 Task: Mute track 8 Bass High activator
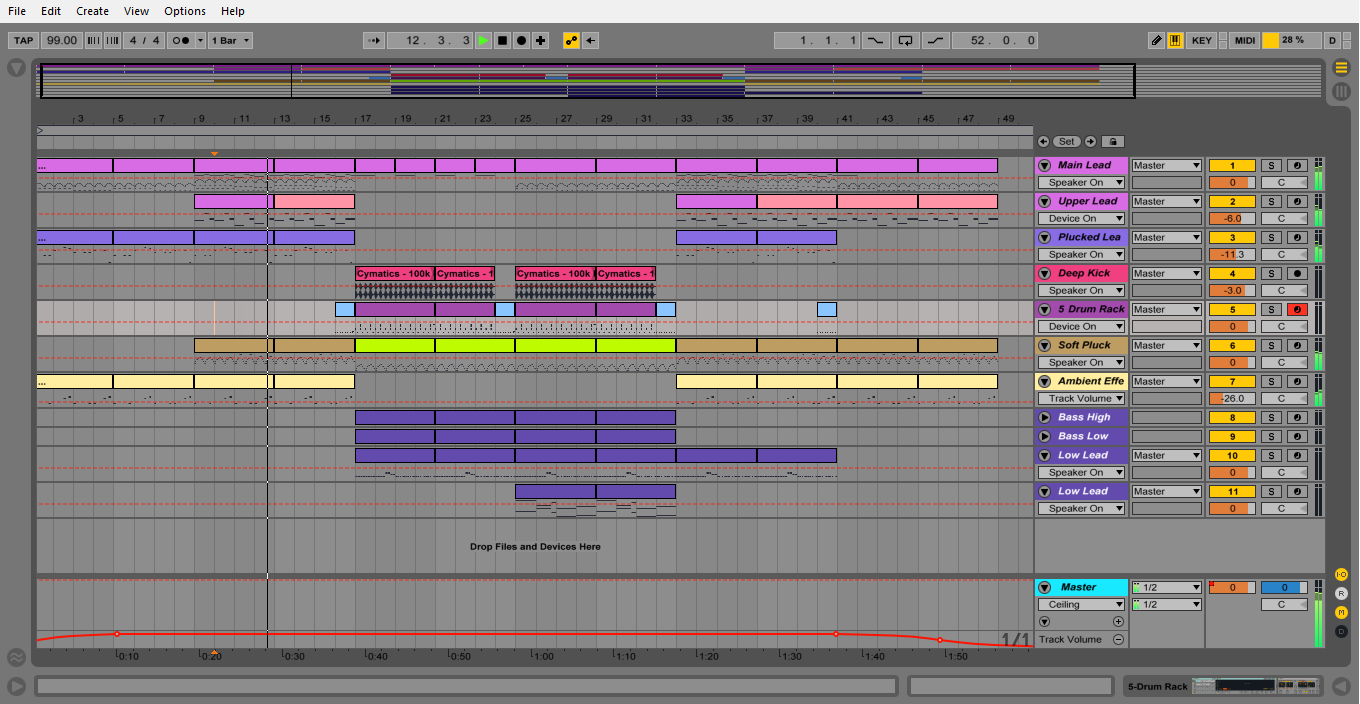tap(1233, 417)
